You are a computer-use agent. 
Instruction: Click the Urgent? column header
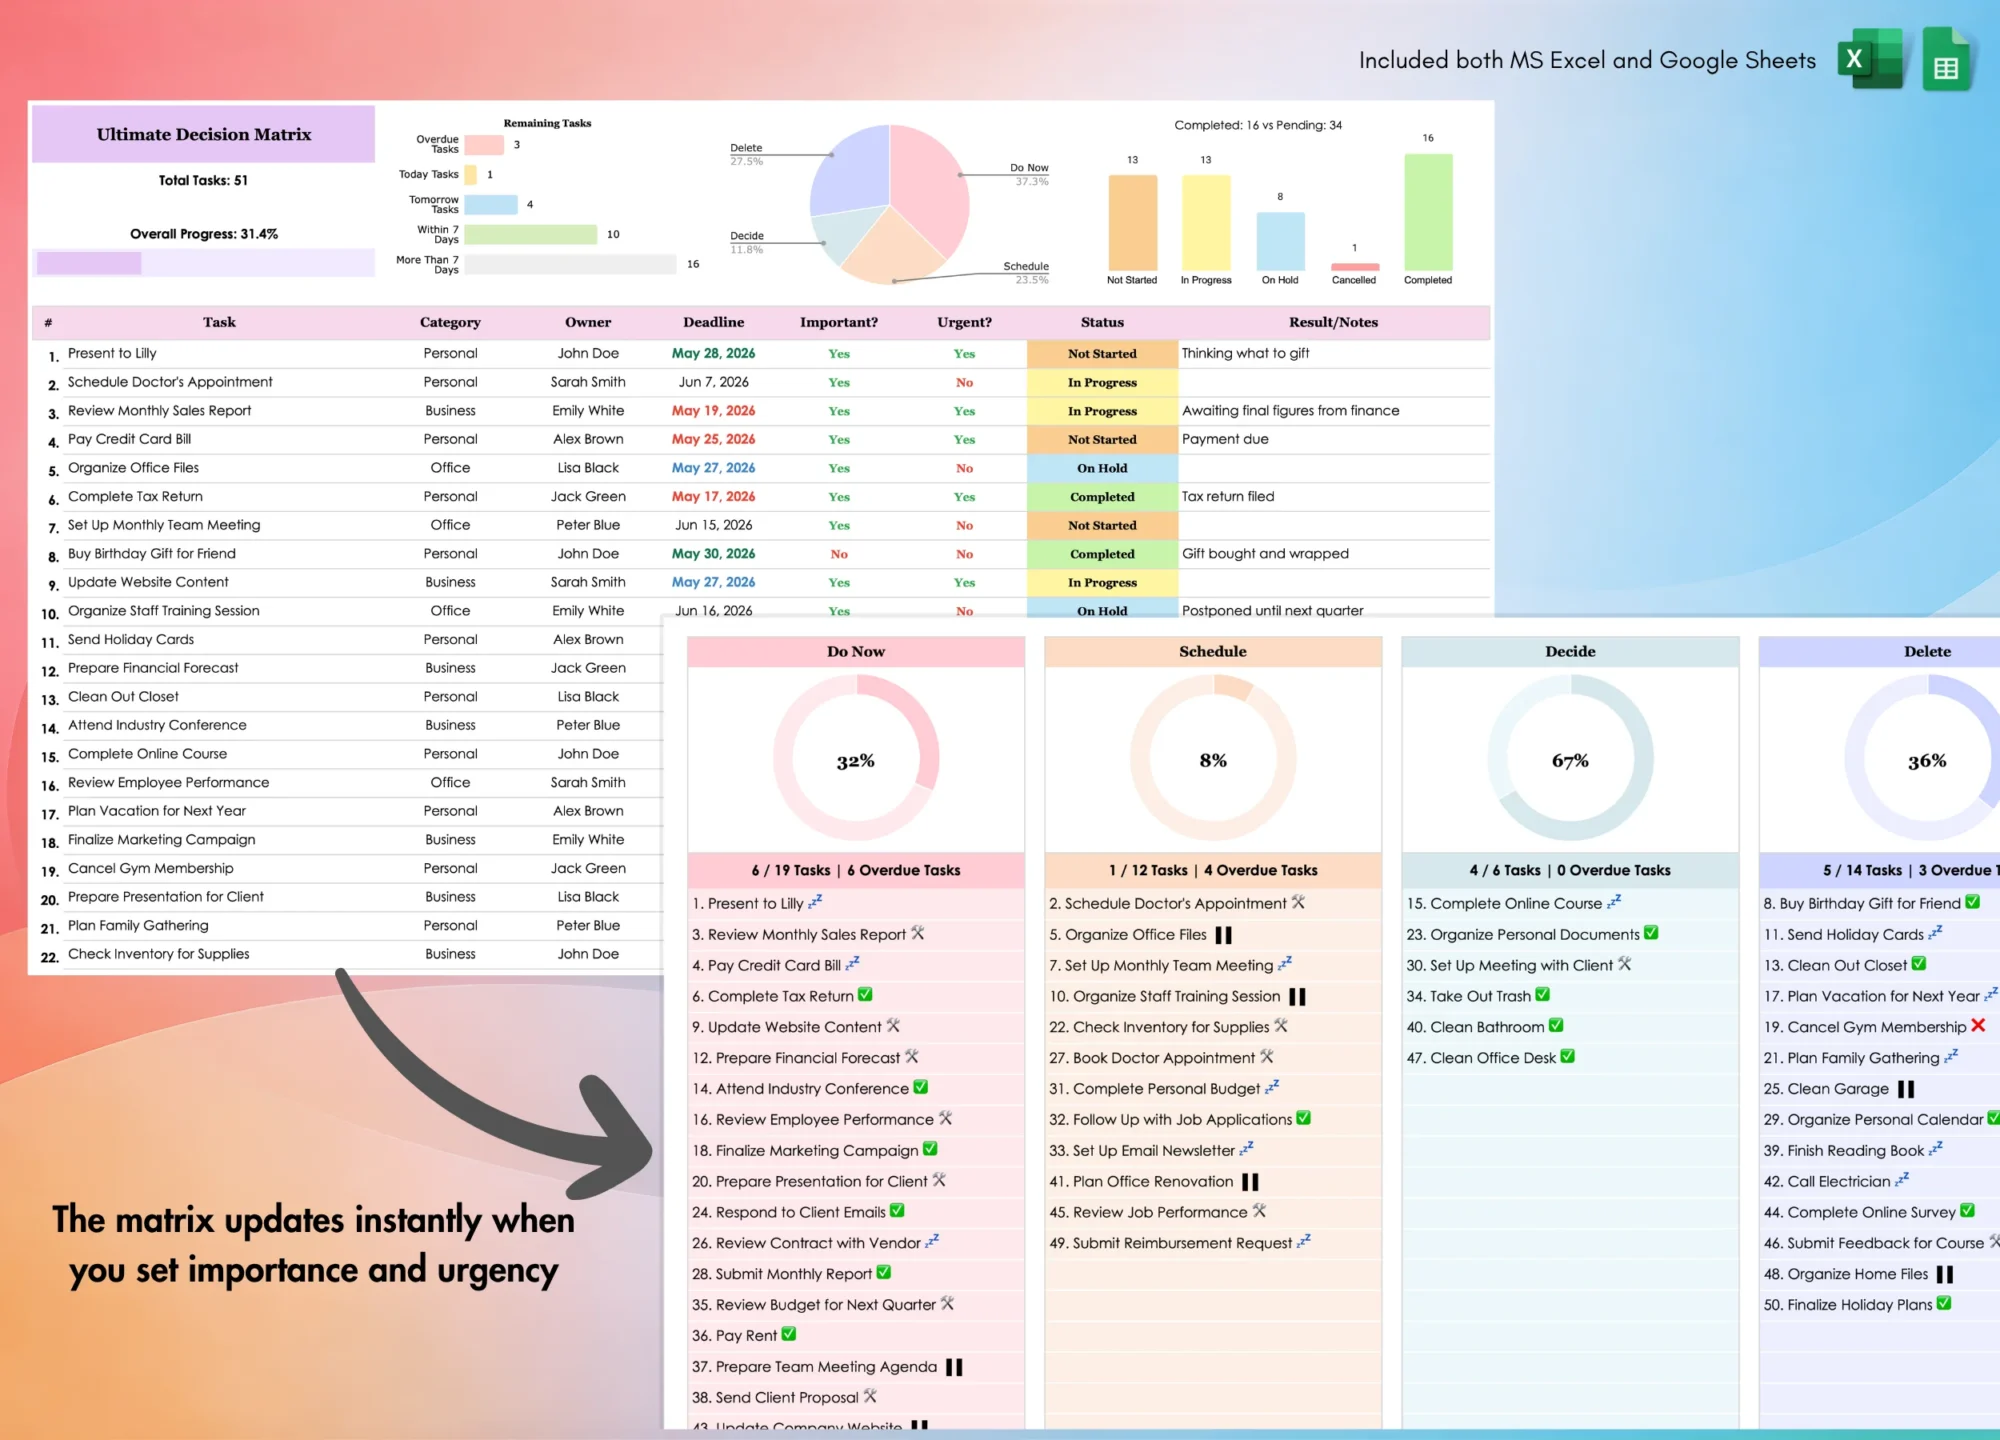coord(964,322)
